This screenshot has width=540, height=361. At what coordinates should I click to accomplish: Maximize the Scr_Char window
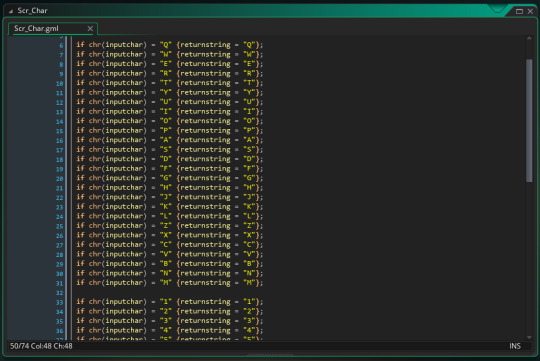[519, 11]
